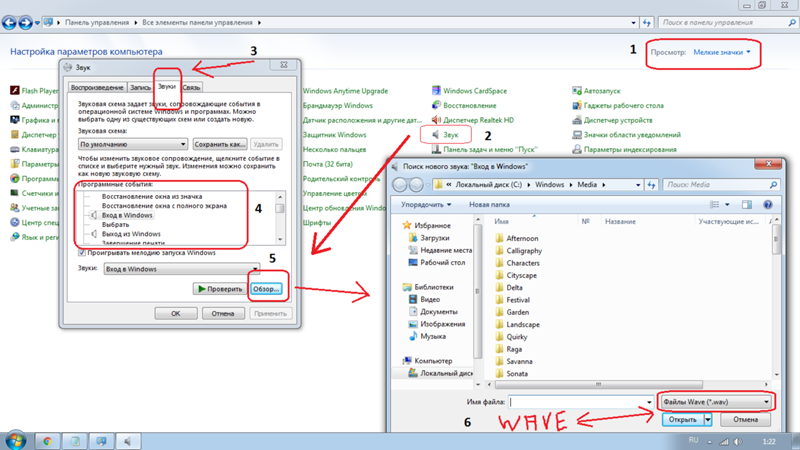Click refresh icon next to Control Panel address bar
800x450 pixels.
[647, 22]
